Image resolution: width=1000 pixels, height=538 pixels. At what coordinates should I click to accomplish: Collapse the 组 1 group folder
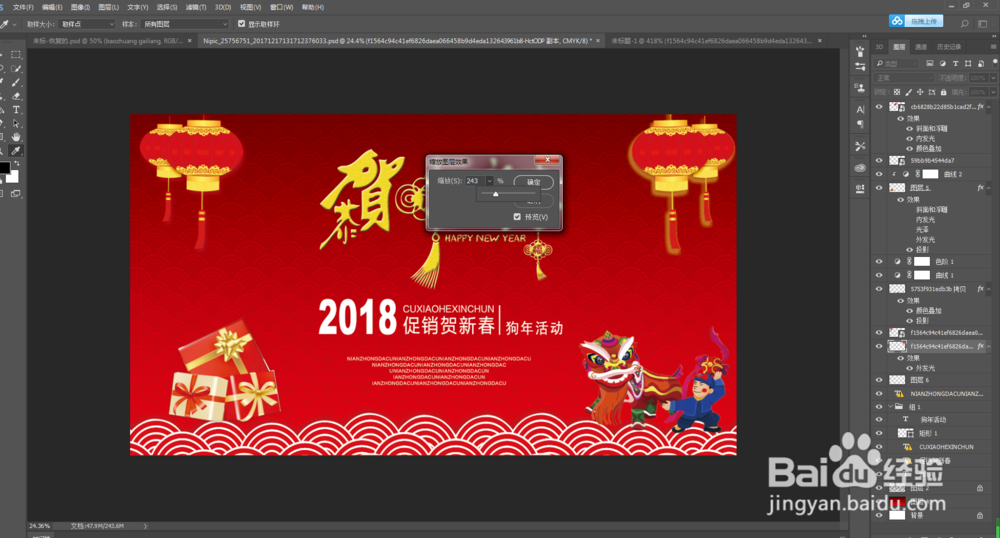pos(891,407)
